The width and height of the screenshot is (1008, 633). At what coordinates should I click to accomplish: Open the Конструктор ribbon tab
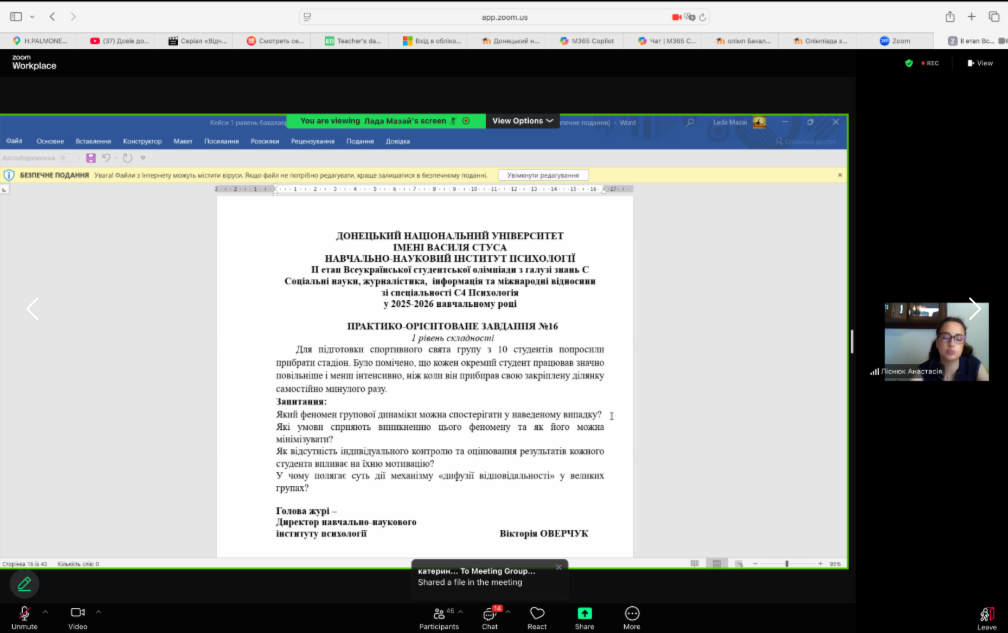pos(142,141)
